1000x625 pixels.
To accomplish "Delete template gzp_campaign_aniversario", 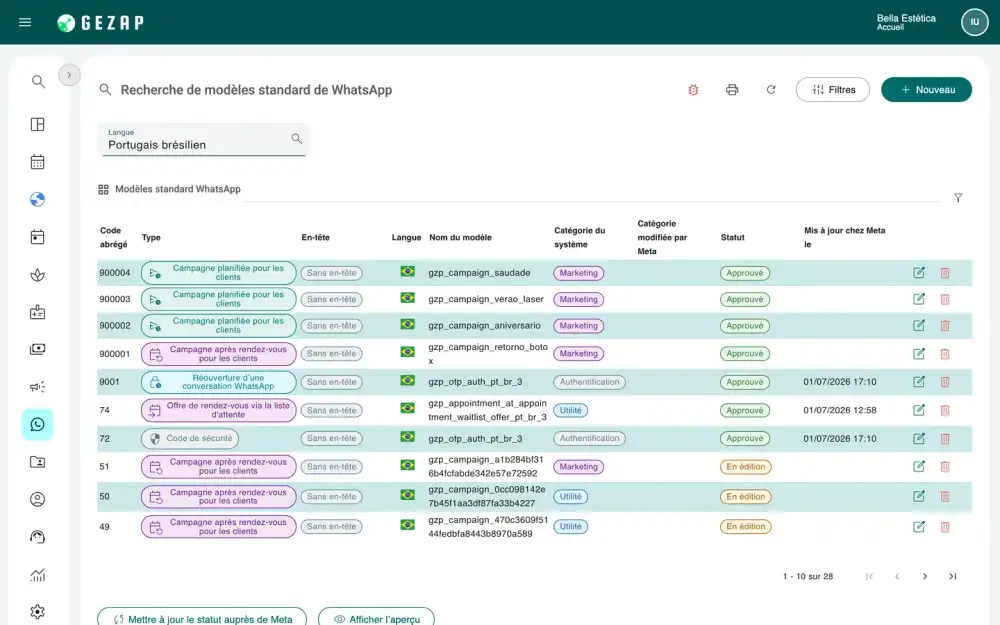I will [945, 326].
